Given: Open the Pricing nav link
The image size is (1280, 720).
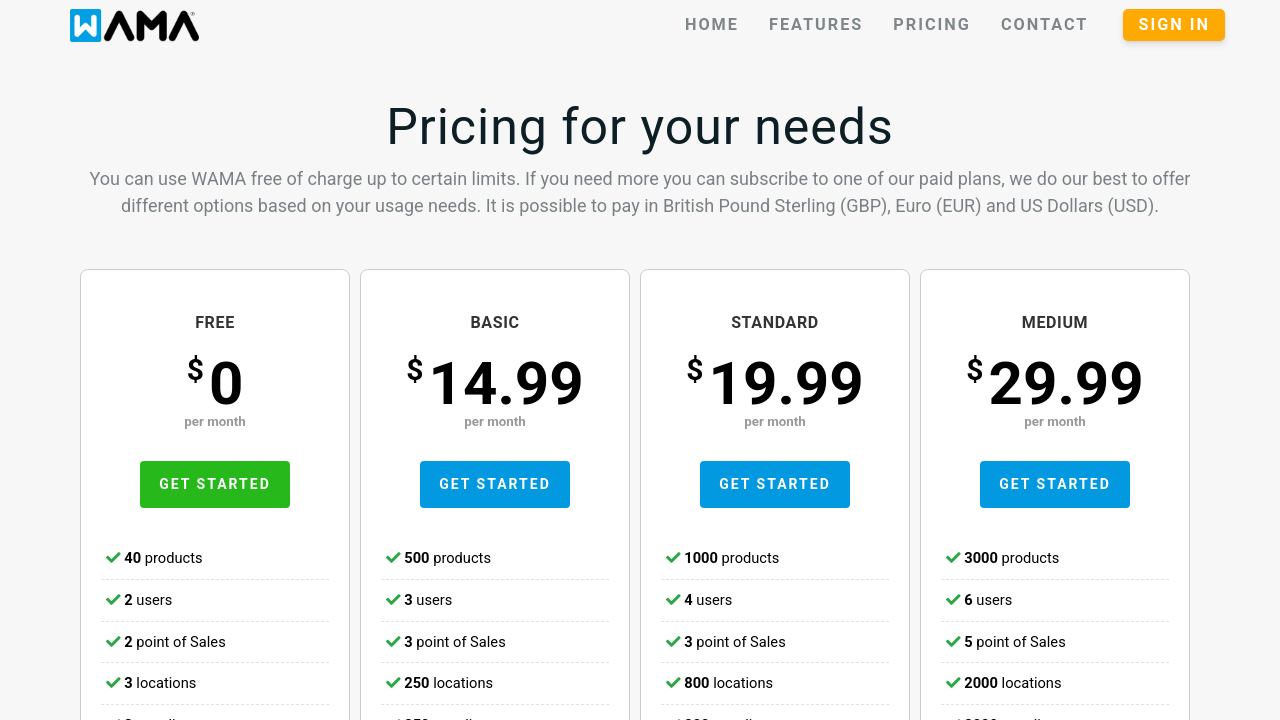Looking at the screenshot, I should point(931,25).
